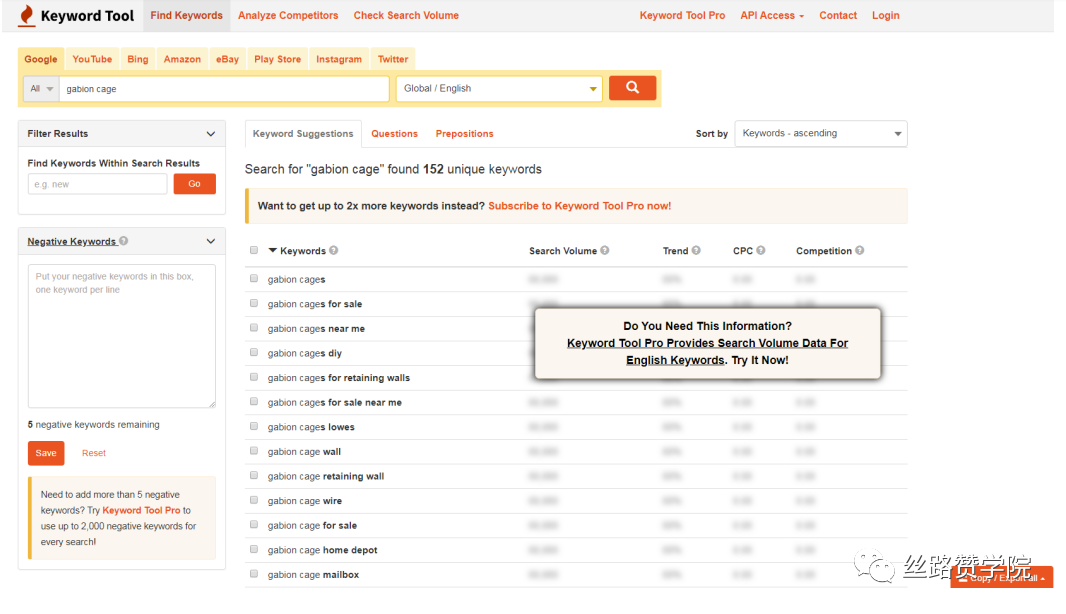Check 'gabion cages for sale near me' checkbox
Screen dimensions: 1066x614
pos(254,402)
